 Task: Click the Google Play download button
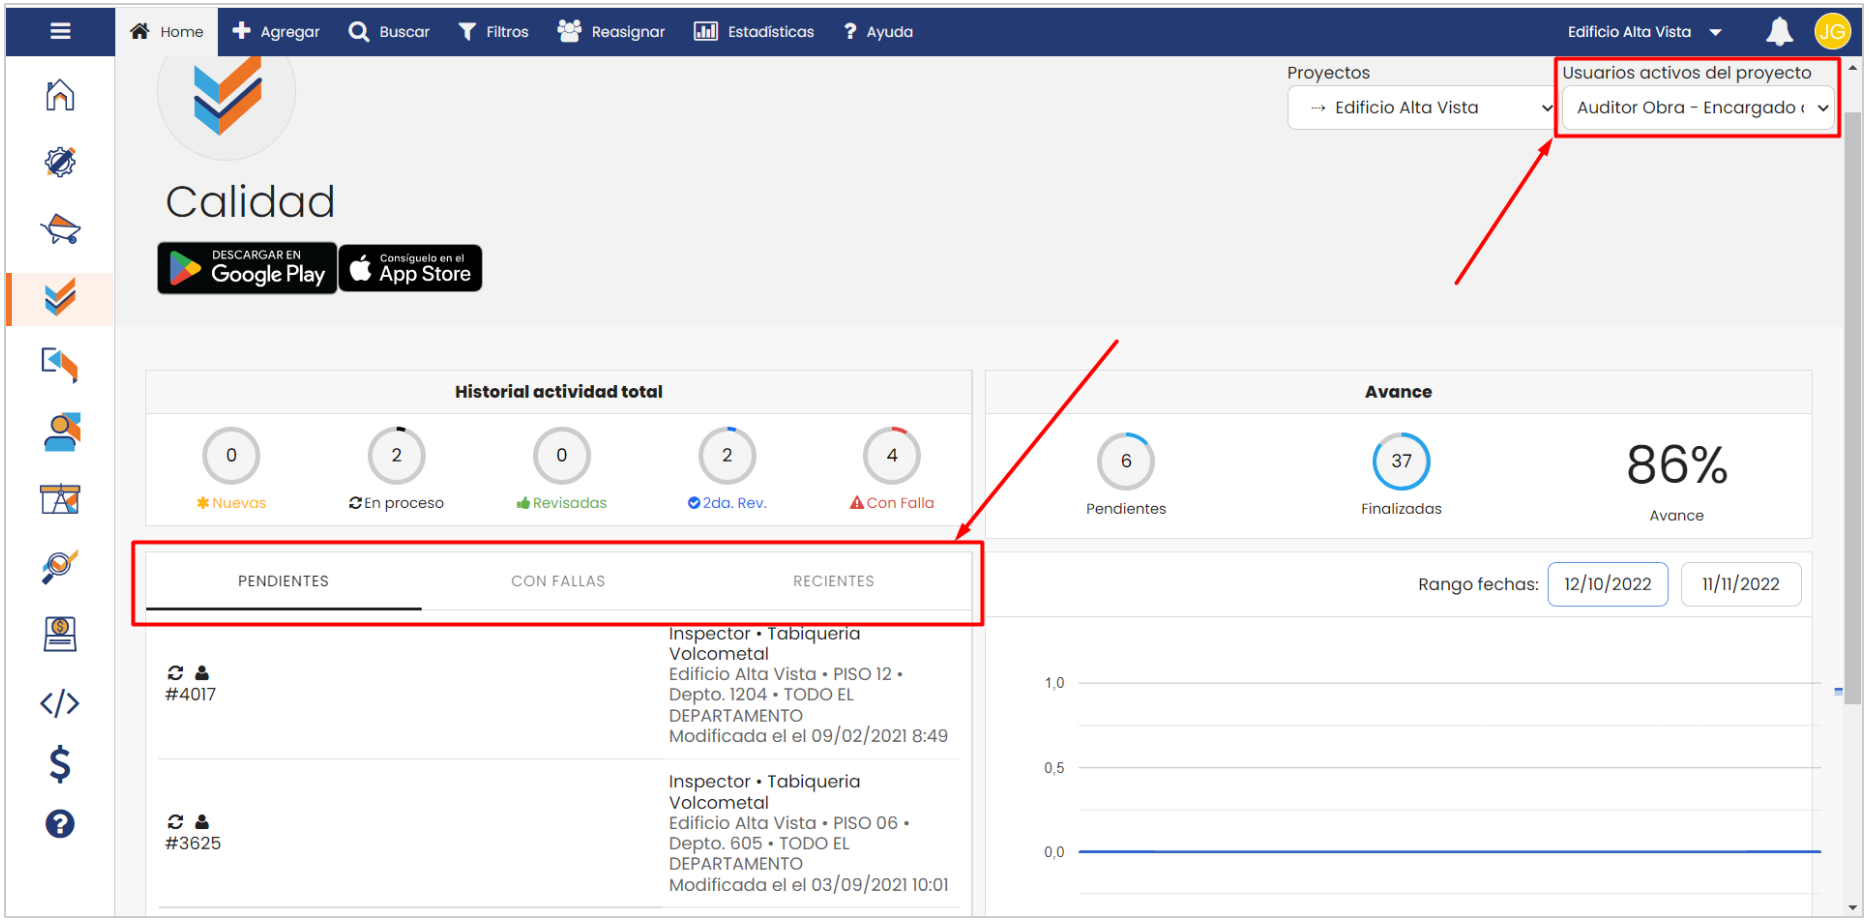247,268
